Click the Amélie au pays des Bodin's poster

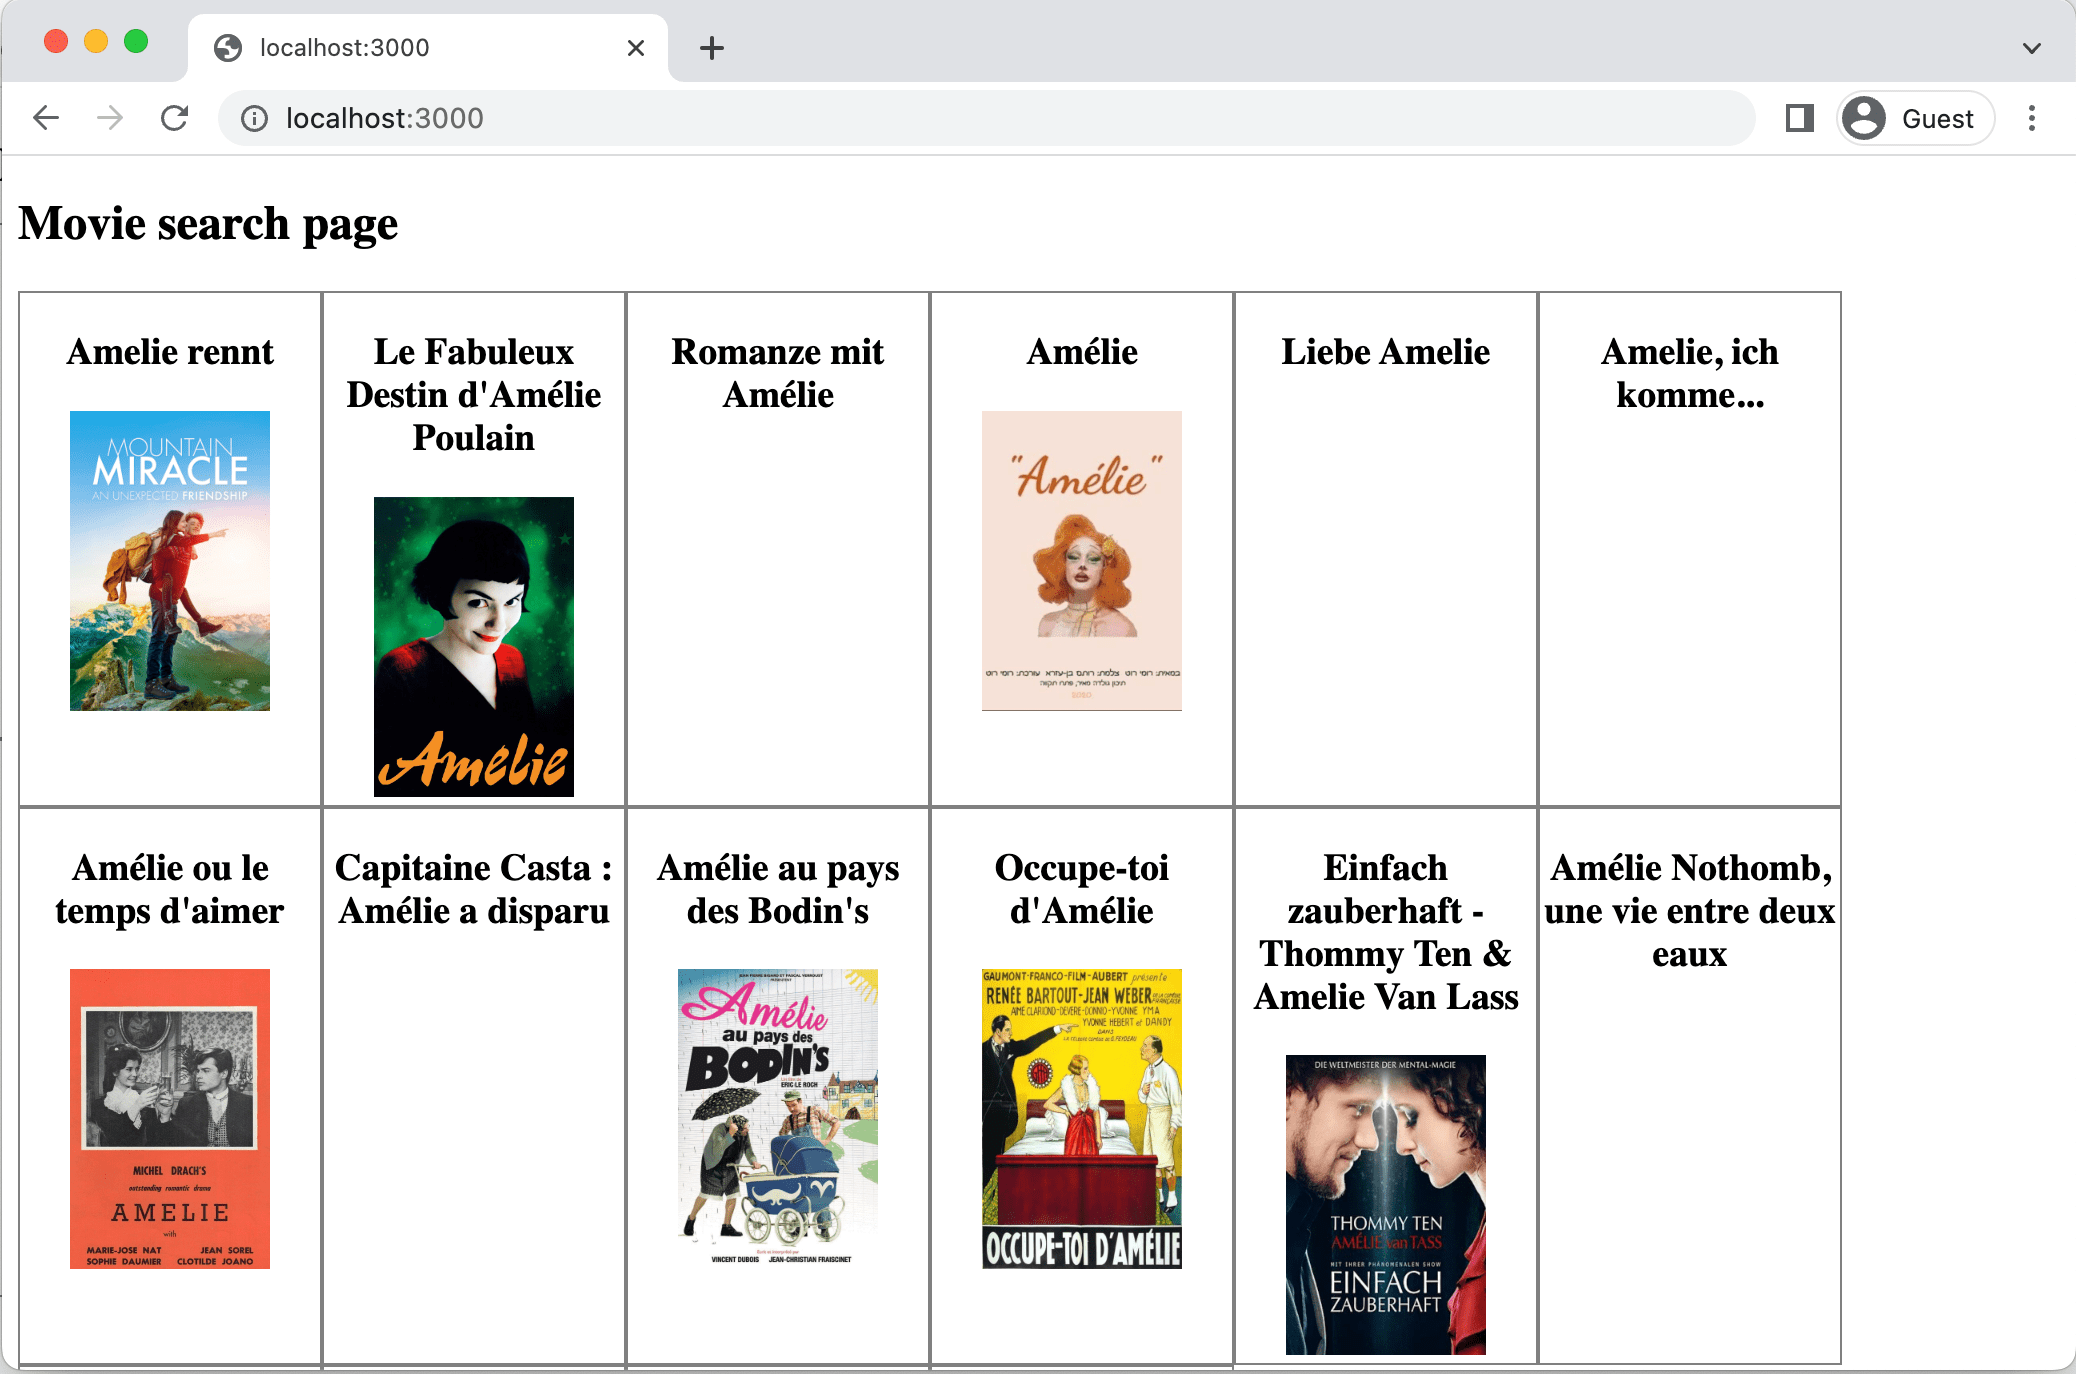[778, 1118]
